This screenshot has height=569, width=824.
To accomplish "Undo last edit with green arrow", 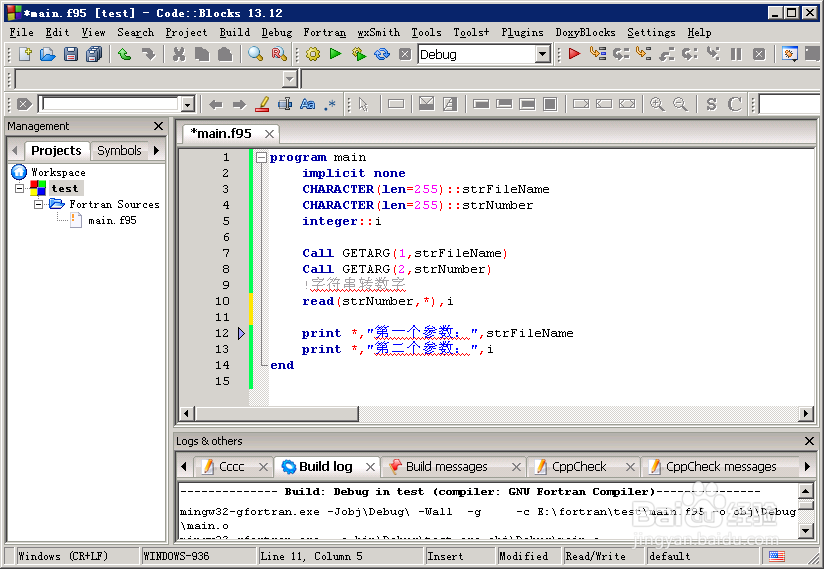I will coord(125,54).
